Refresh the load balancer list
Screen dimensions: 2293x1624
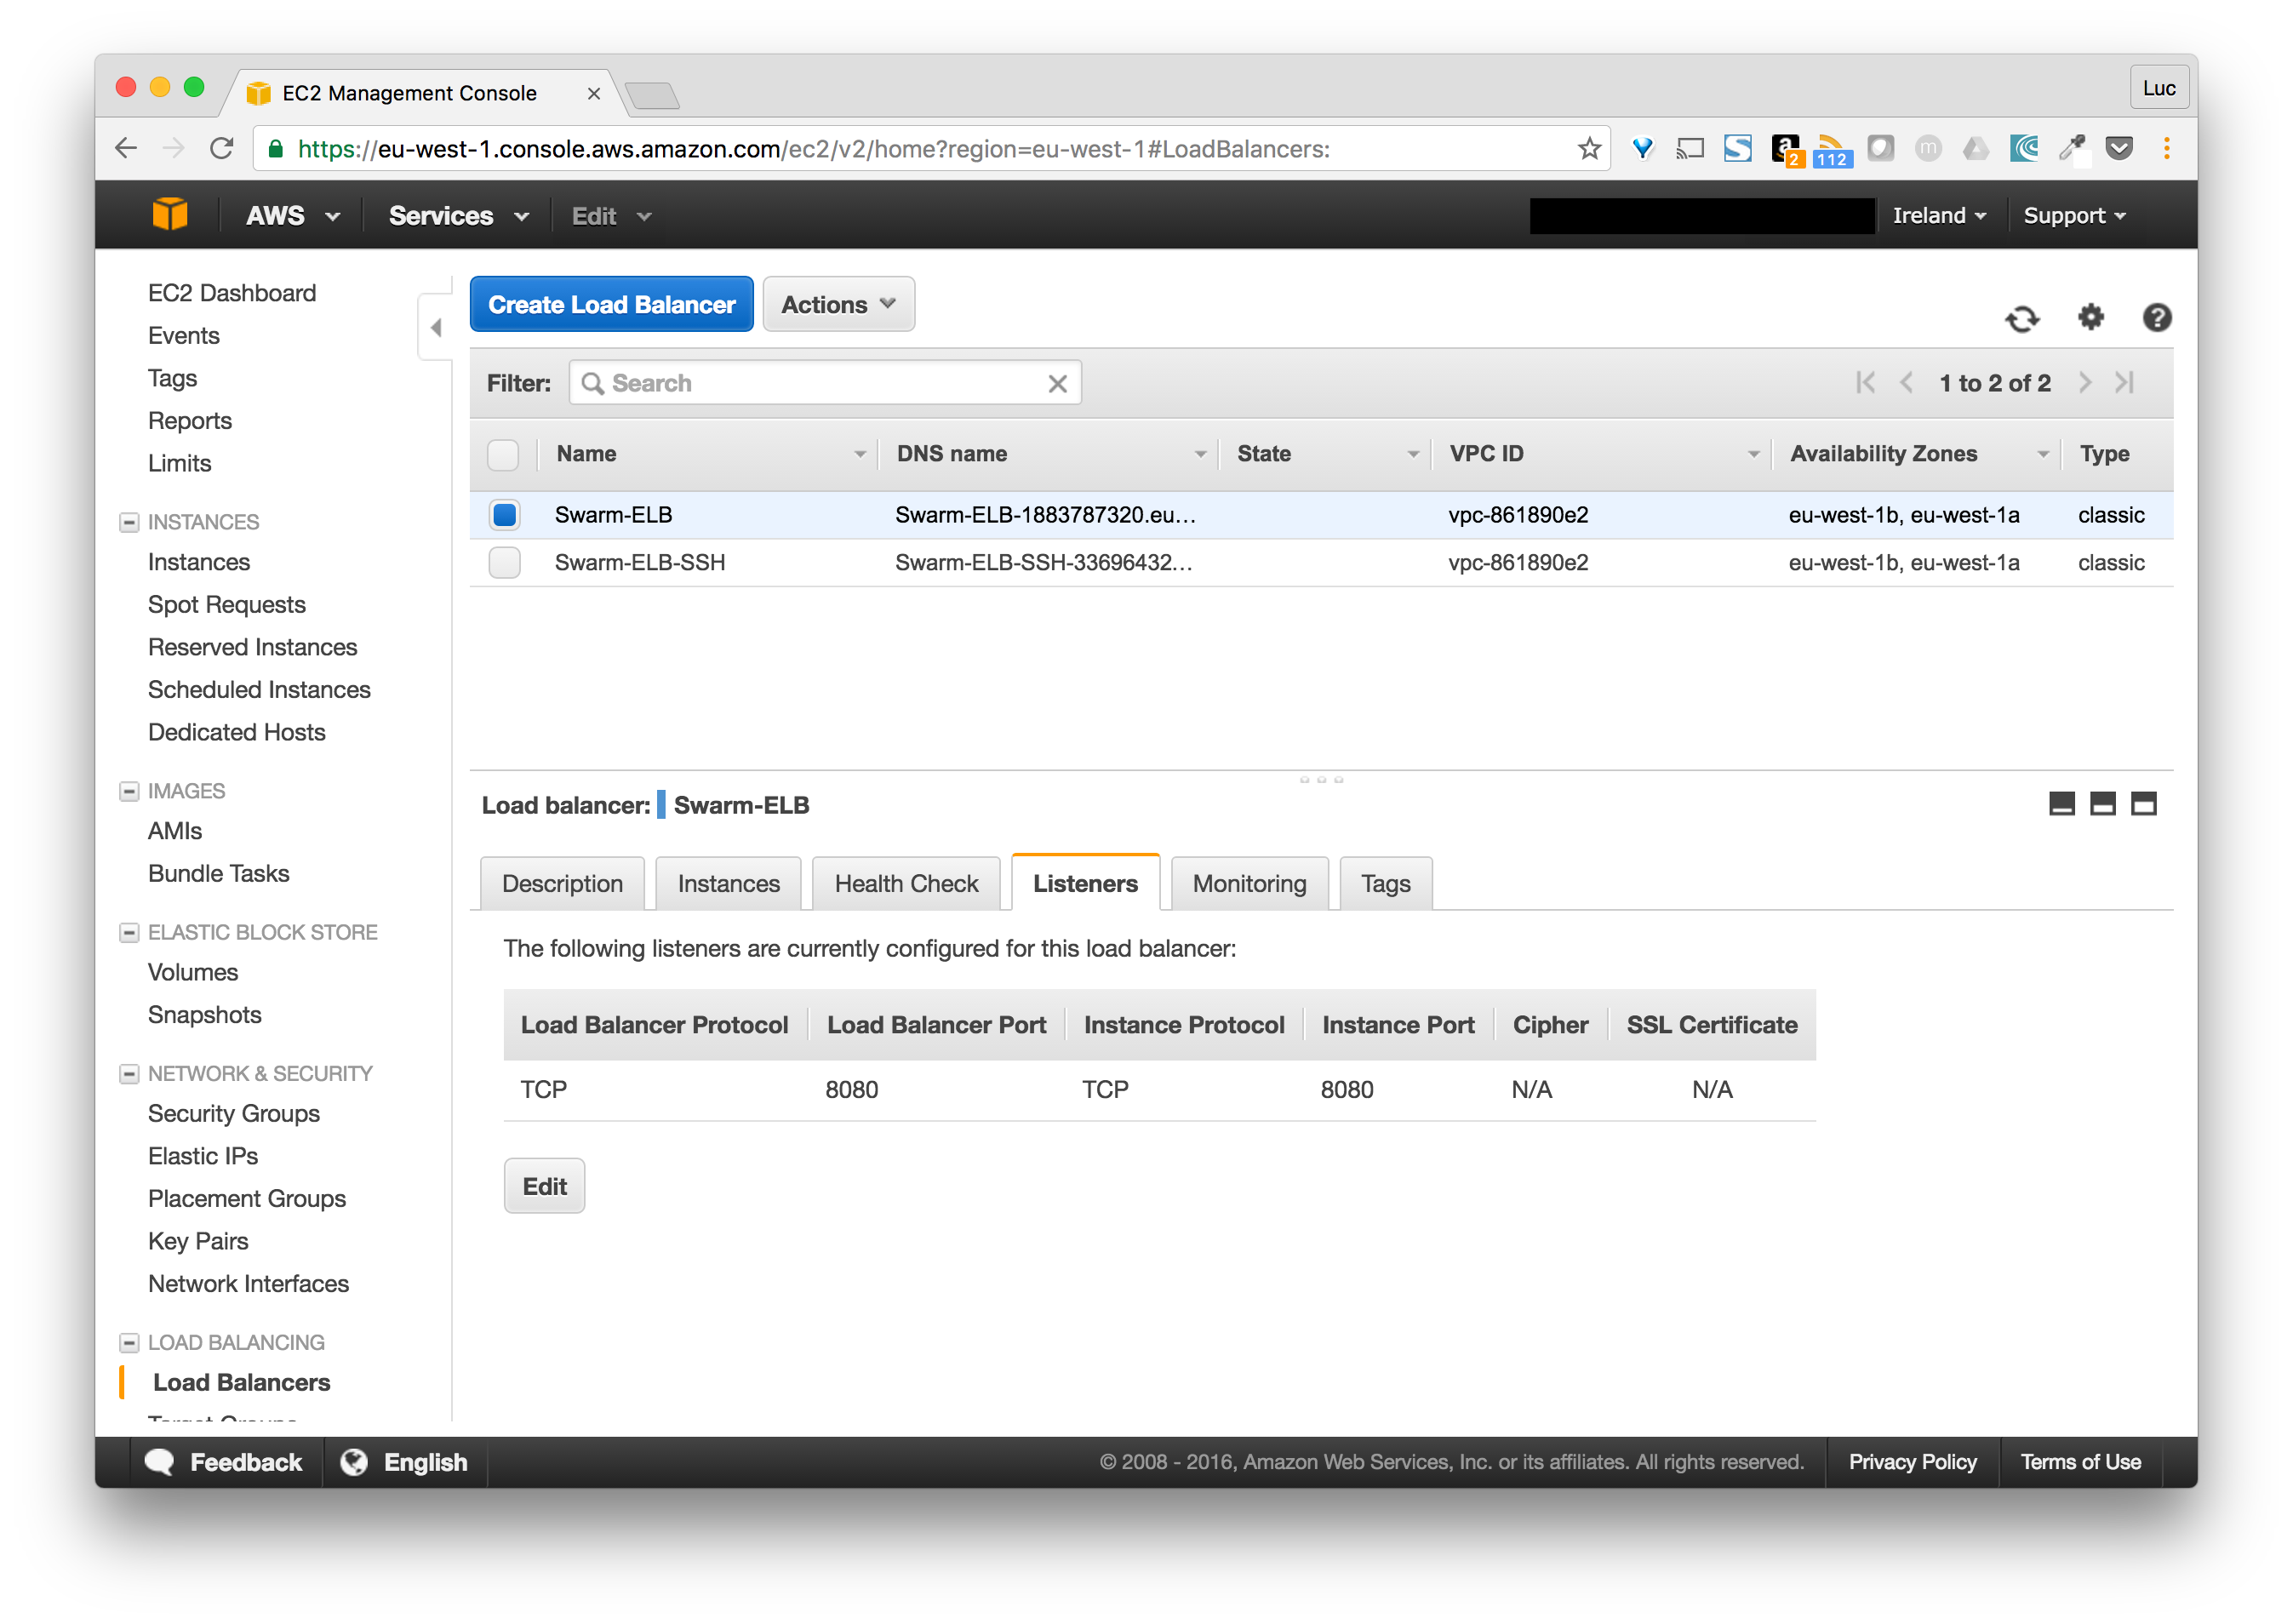[2021, 319]
